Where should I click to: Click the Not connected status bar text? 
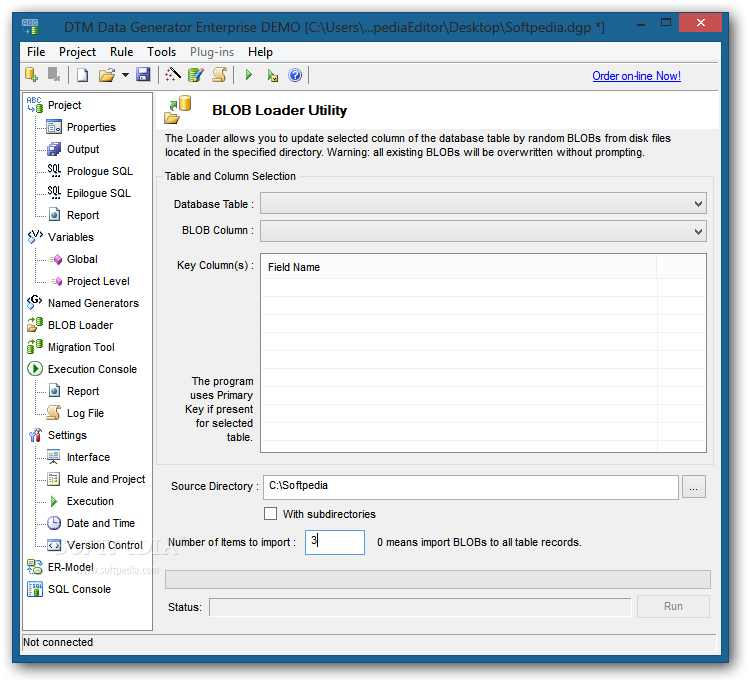(58, 642)
